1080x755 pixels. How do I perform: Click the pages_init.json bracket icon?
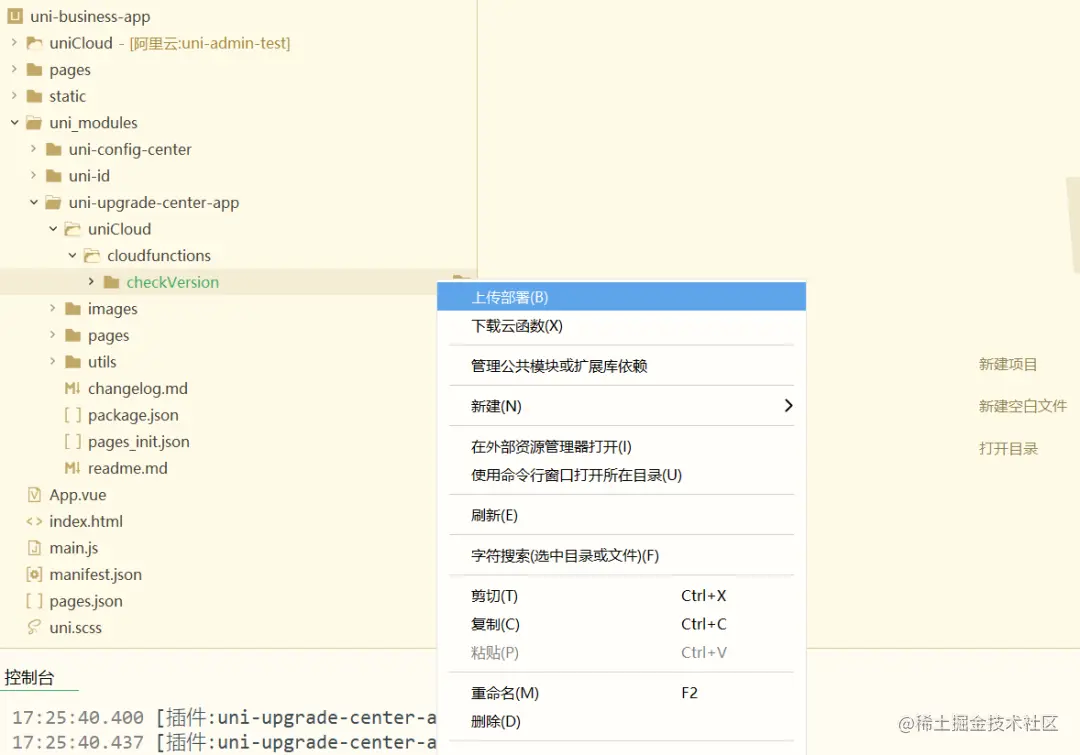(x=72, y=442)
